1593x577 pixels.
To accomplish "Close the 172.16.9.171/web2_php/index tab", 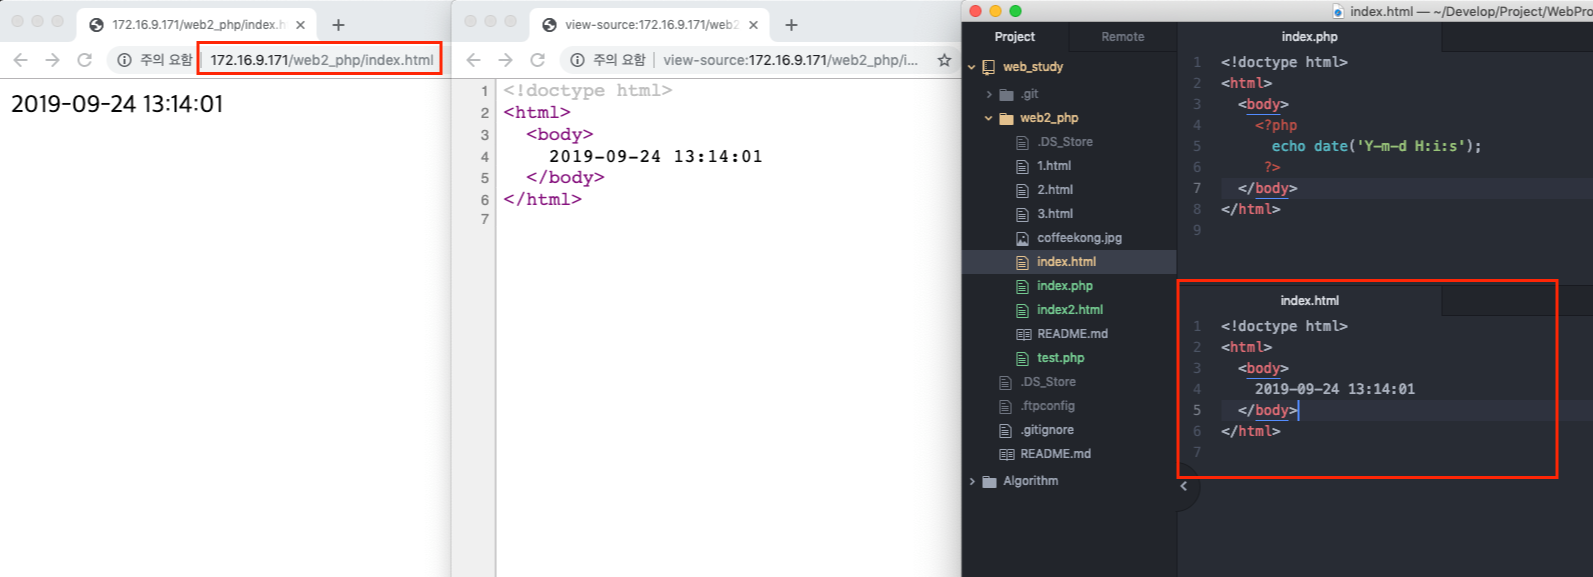I will (300, 25).
